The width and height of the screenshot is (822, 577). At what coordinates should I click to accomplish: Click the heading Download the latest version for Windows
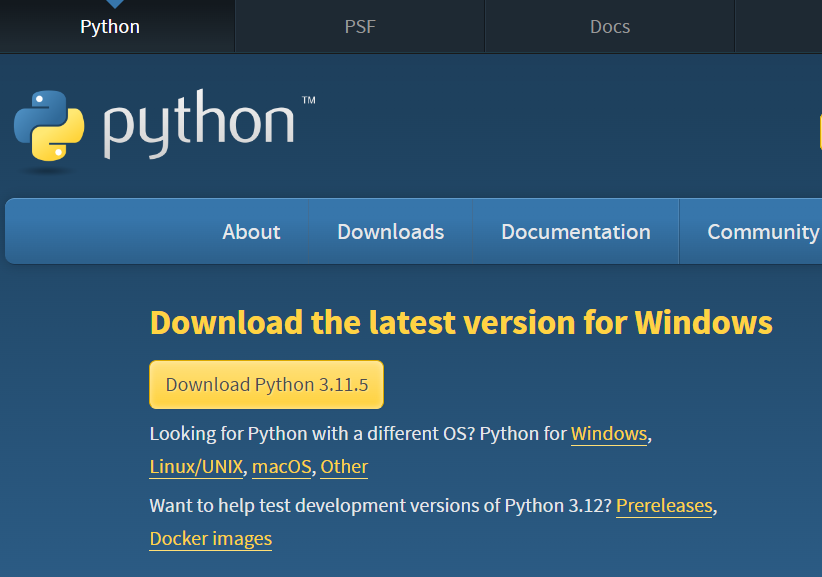tap(461, 322)
